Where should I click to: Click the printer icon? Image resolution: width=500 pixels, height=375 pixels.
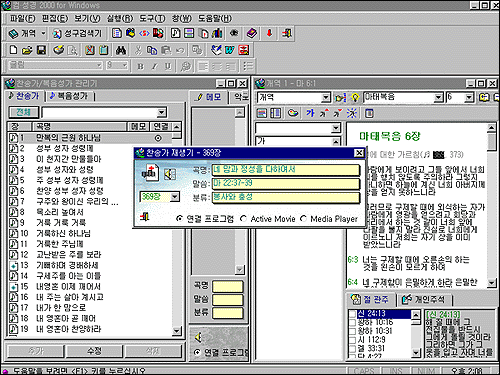59,50
